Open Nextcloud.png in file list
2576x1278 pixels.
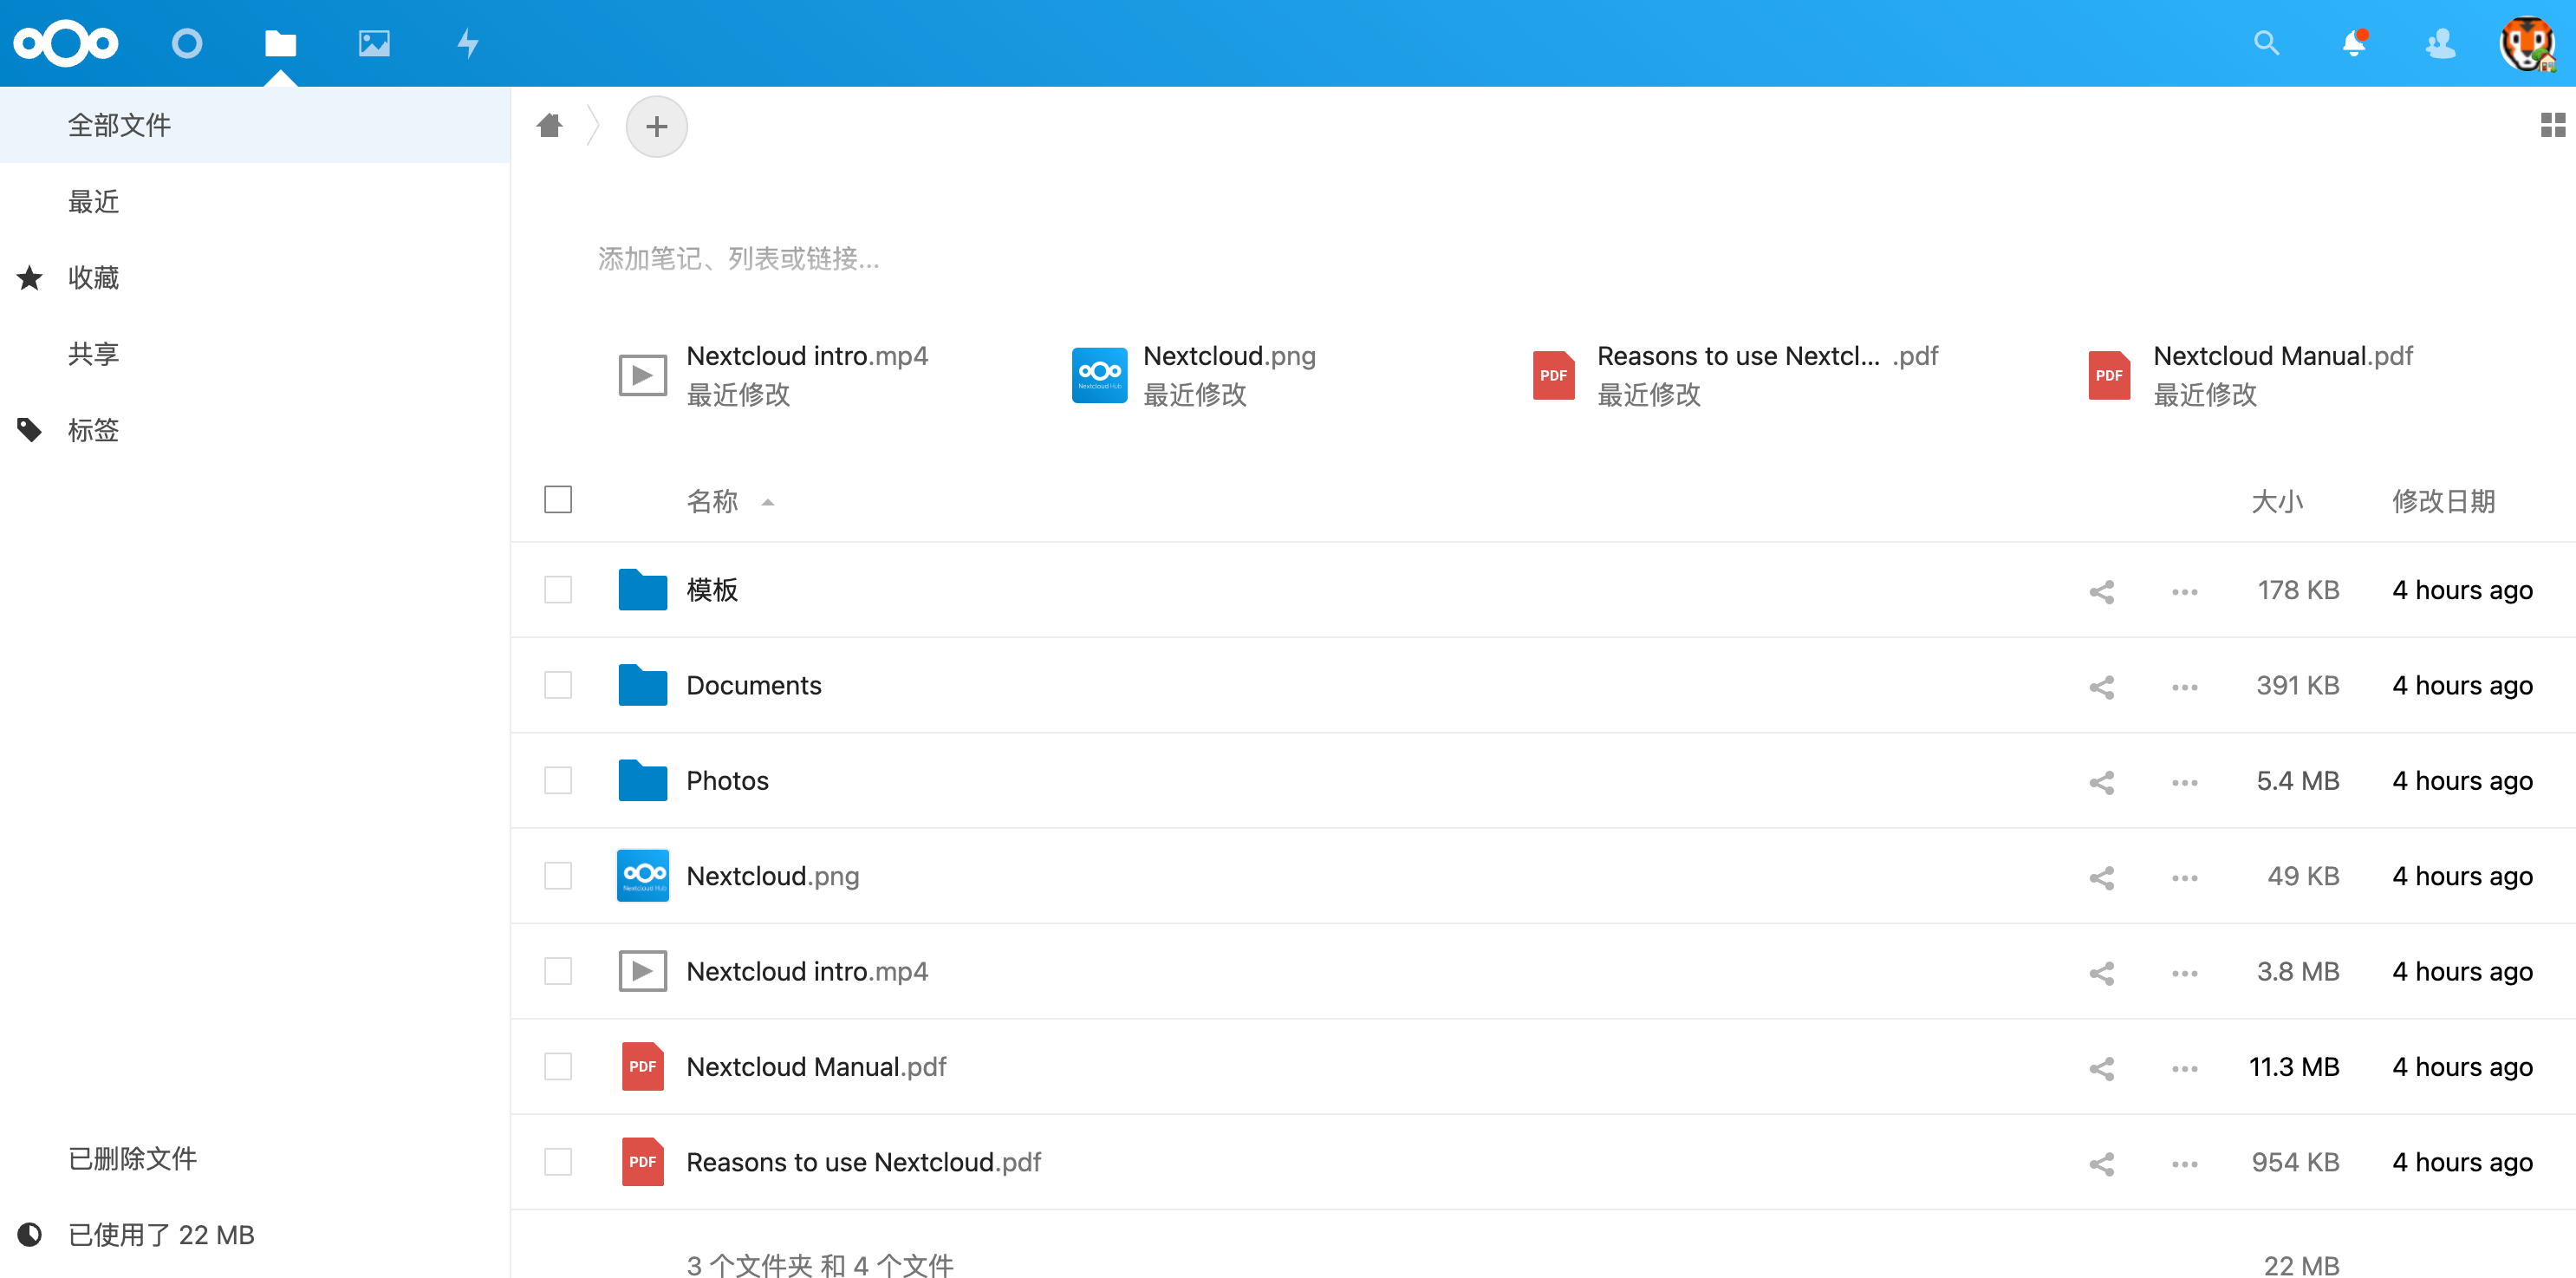(x=772, y=876)
